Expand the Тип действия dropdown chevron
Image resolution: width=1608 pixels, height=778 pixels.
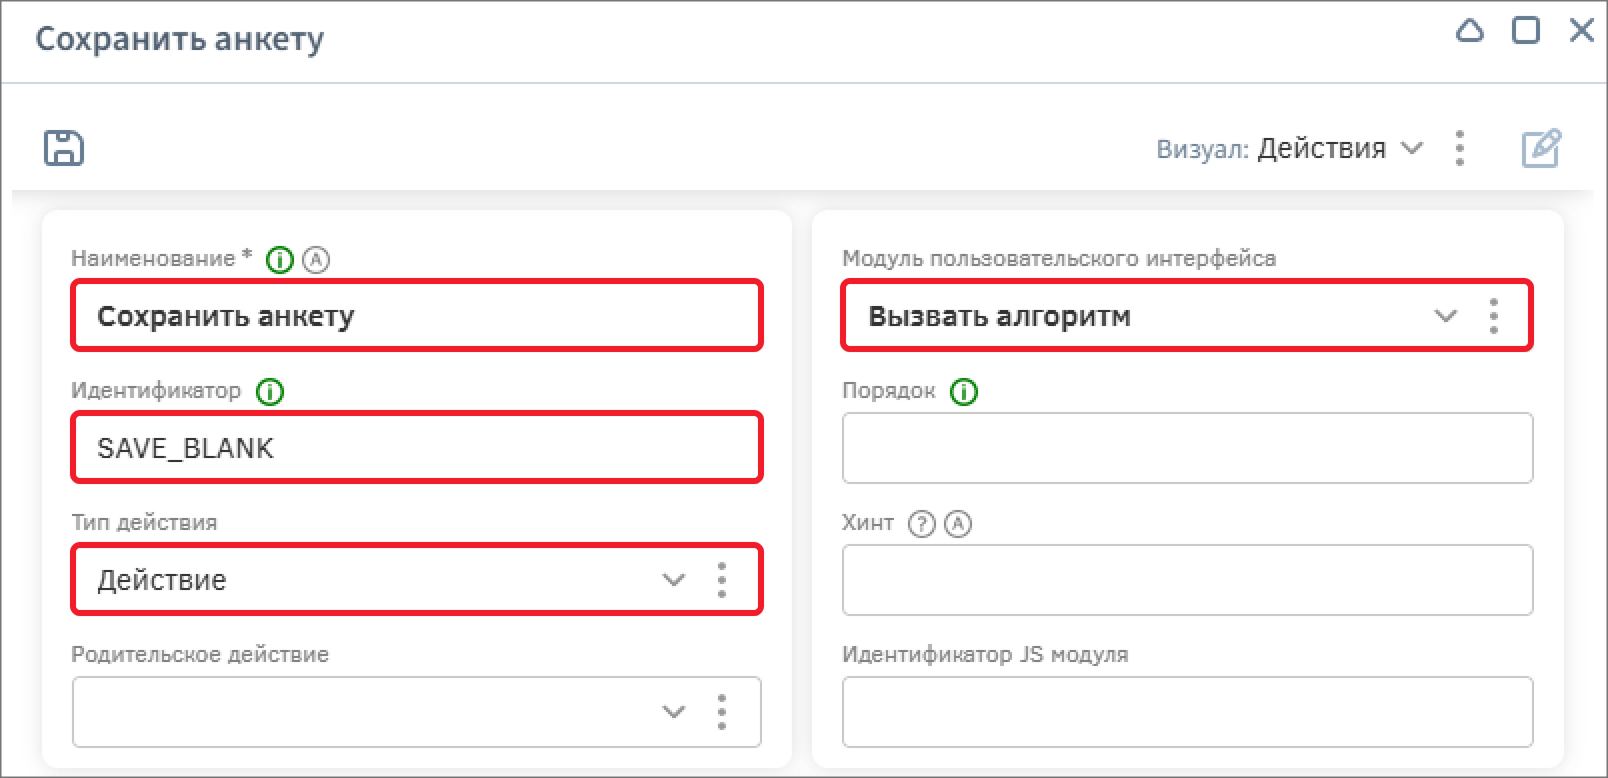click(x=674, y=580)
